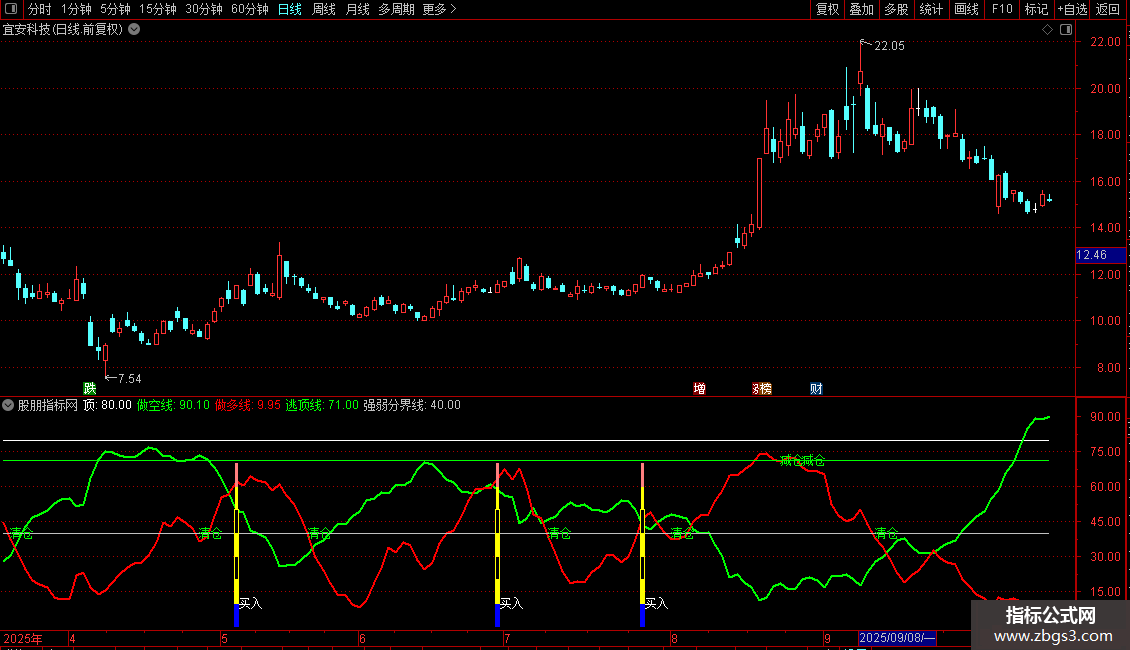Click the first 买入 signal near month 5

click(x=250, y=603)
